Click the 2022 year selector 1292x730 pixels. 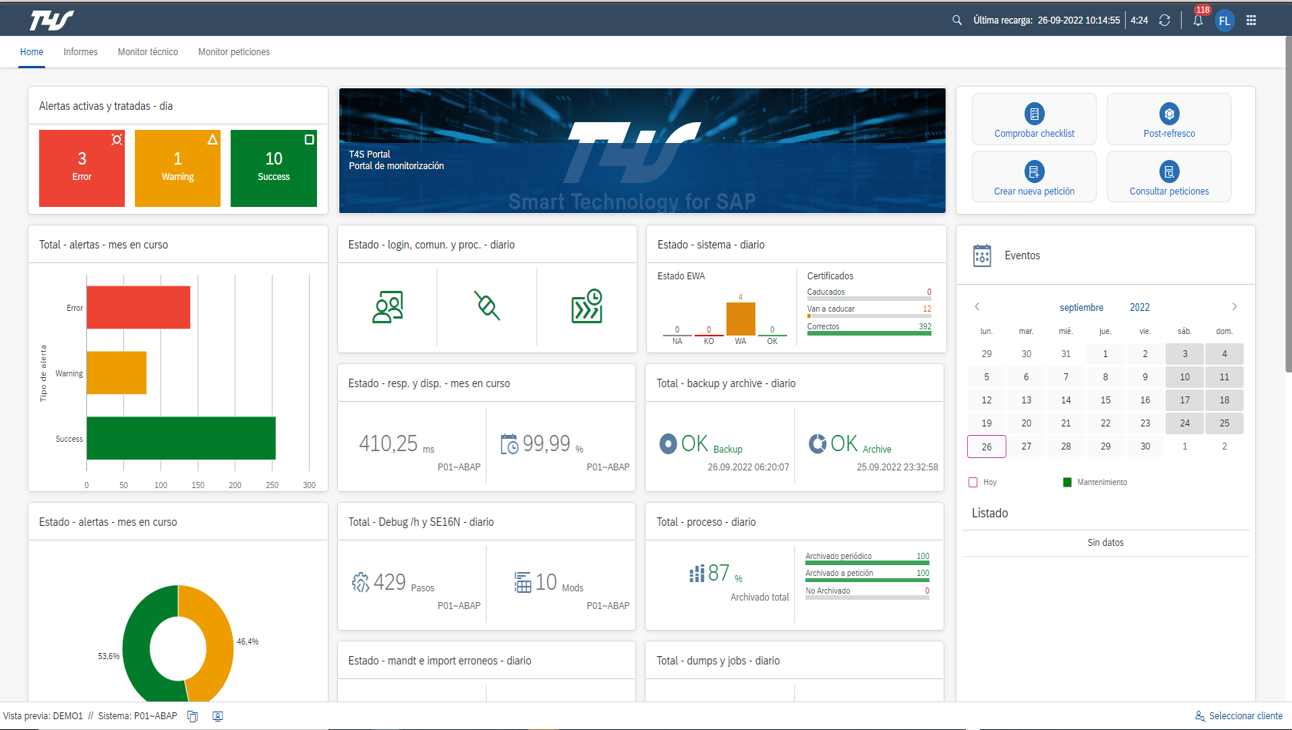point(1139,308)
